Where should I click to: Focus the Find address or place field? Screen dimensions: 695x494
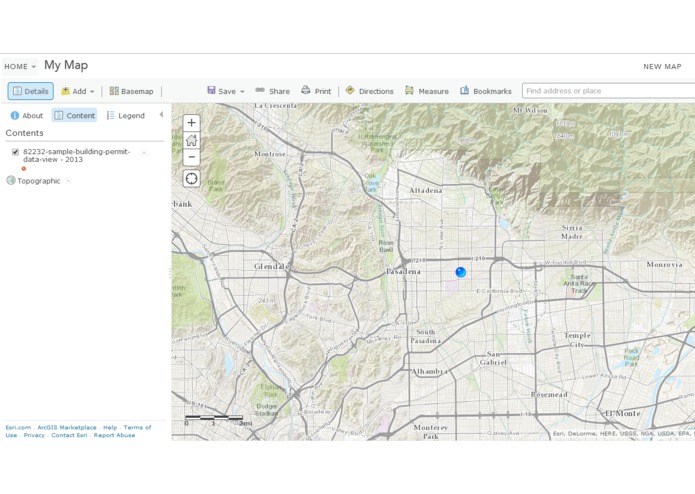coord(609,91)
